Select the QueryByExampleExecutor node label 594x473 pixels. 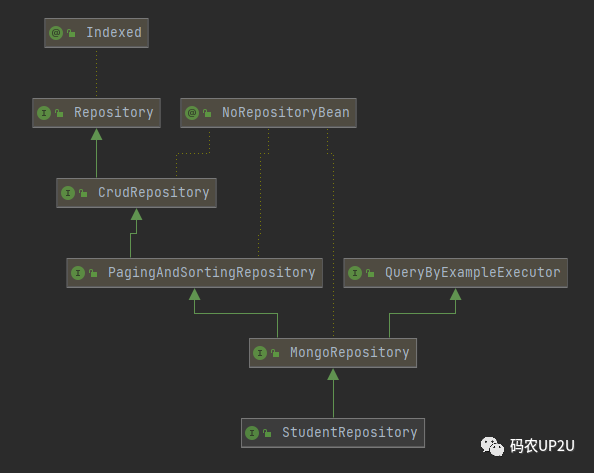472,273
